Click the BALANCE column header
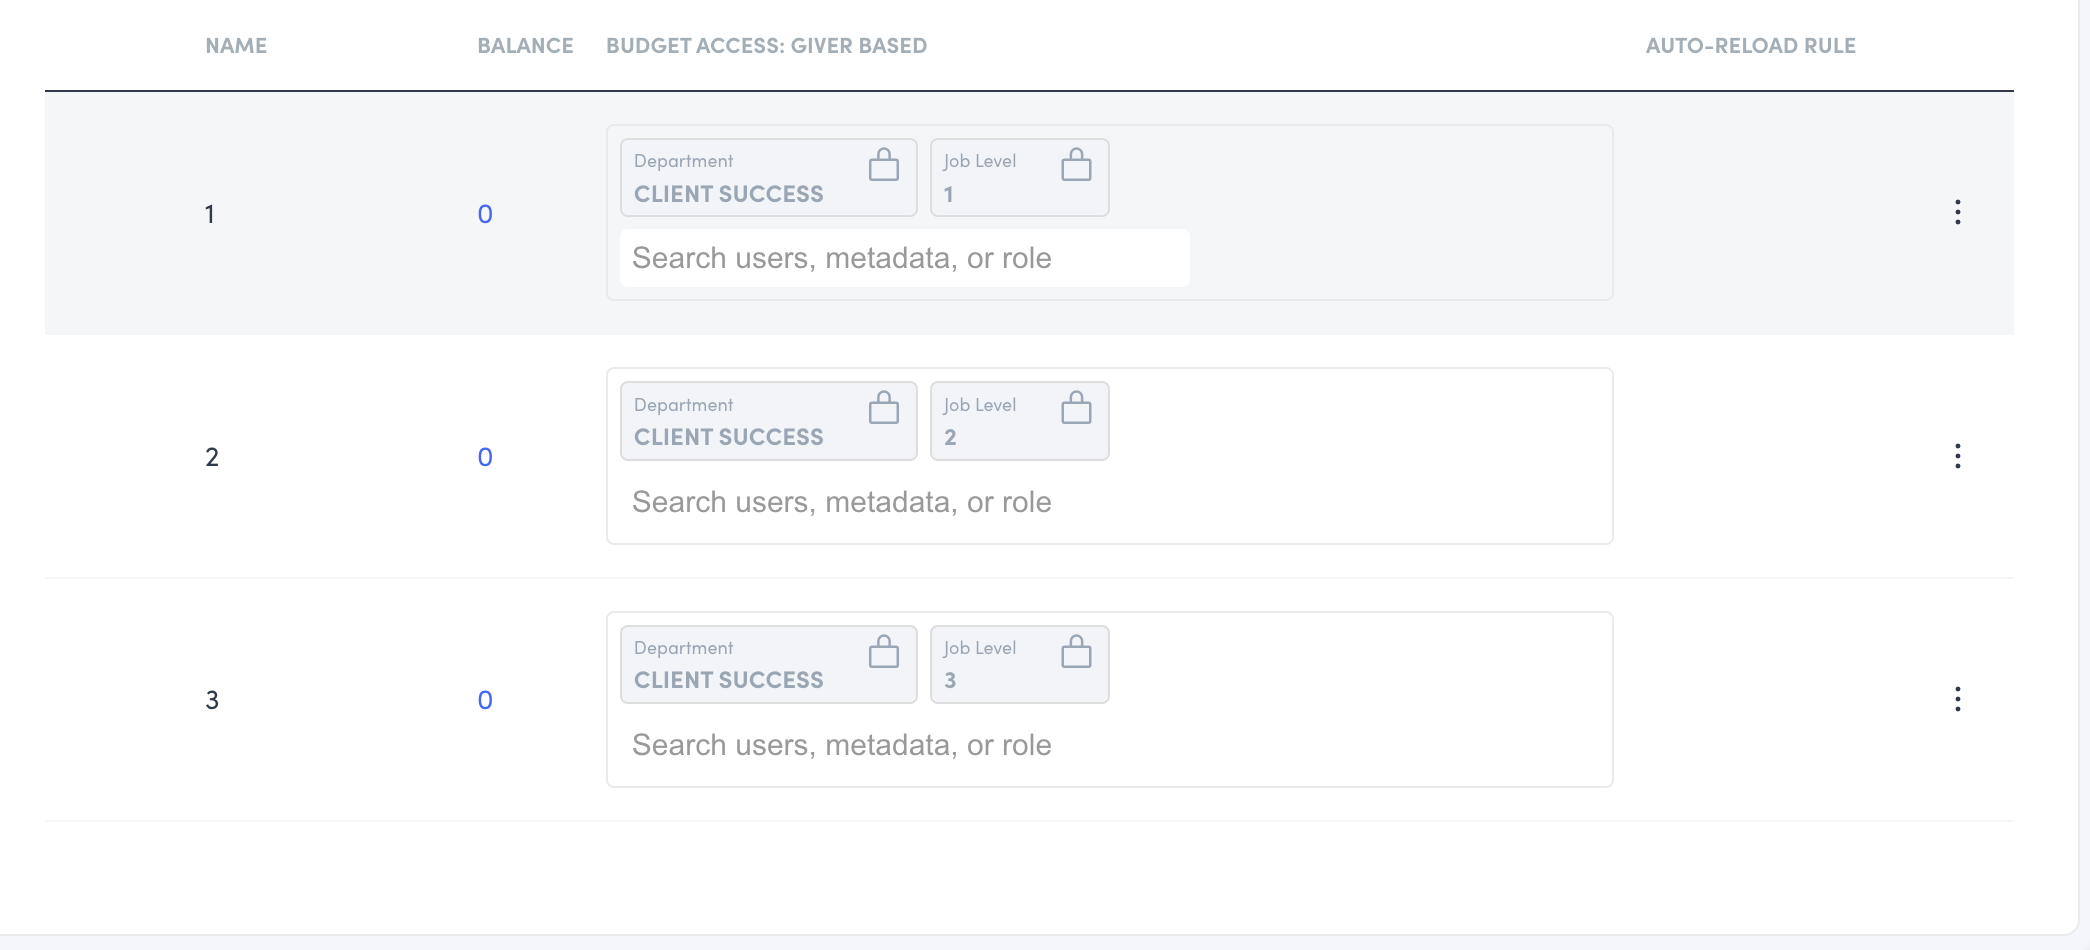Image resolution: width=2090 pixels, height=950 pixels. [525, 46]
